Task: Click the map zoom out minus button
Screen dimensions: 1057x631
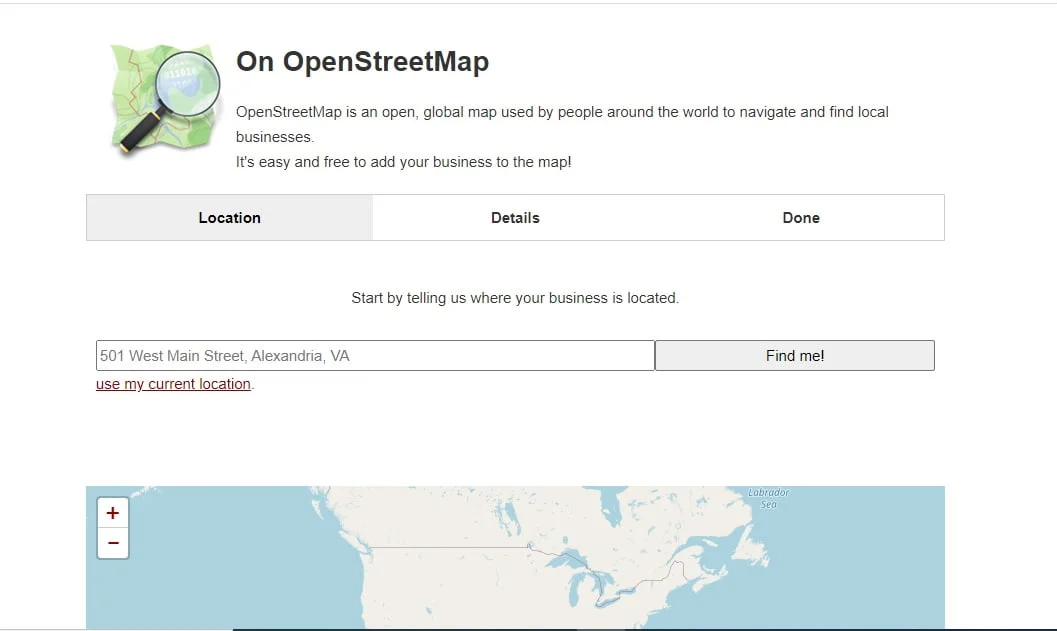Action: pos(113,543)
